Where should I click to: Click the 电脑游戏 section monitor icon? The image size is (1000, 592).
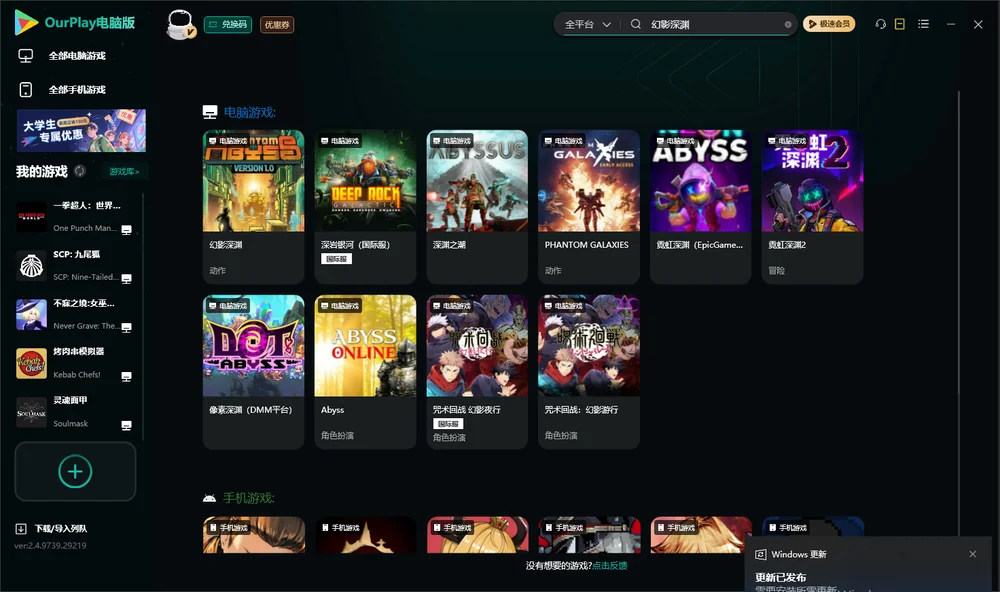(x=210, y=112)
